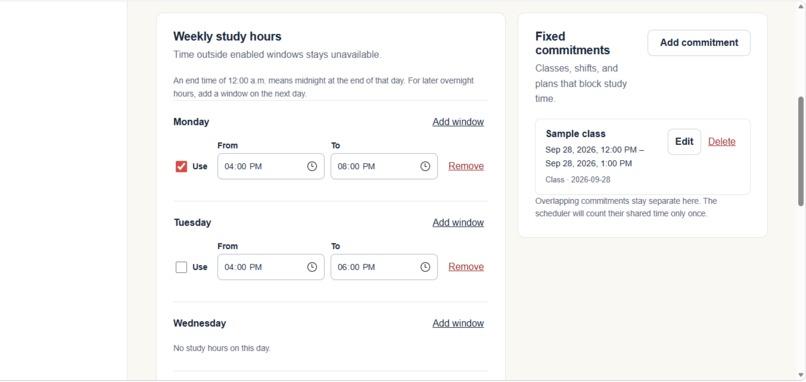This screenshot has width=806, height=382.
Task: Click Wednesday's Add window link
Action: (x=458, y=323)
